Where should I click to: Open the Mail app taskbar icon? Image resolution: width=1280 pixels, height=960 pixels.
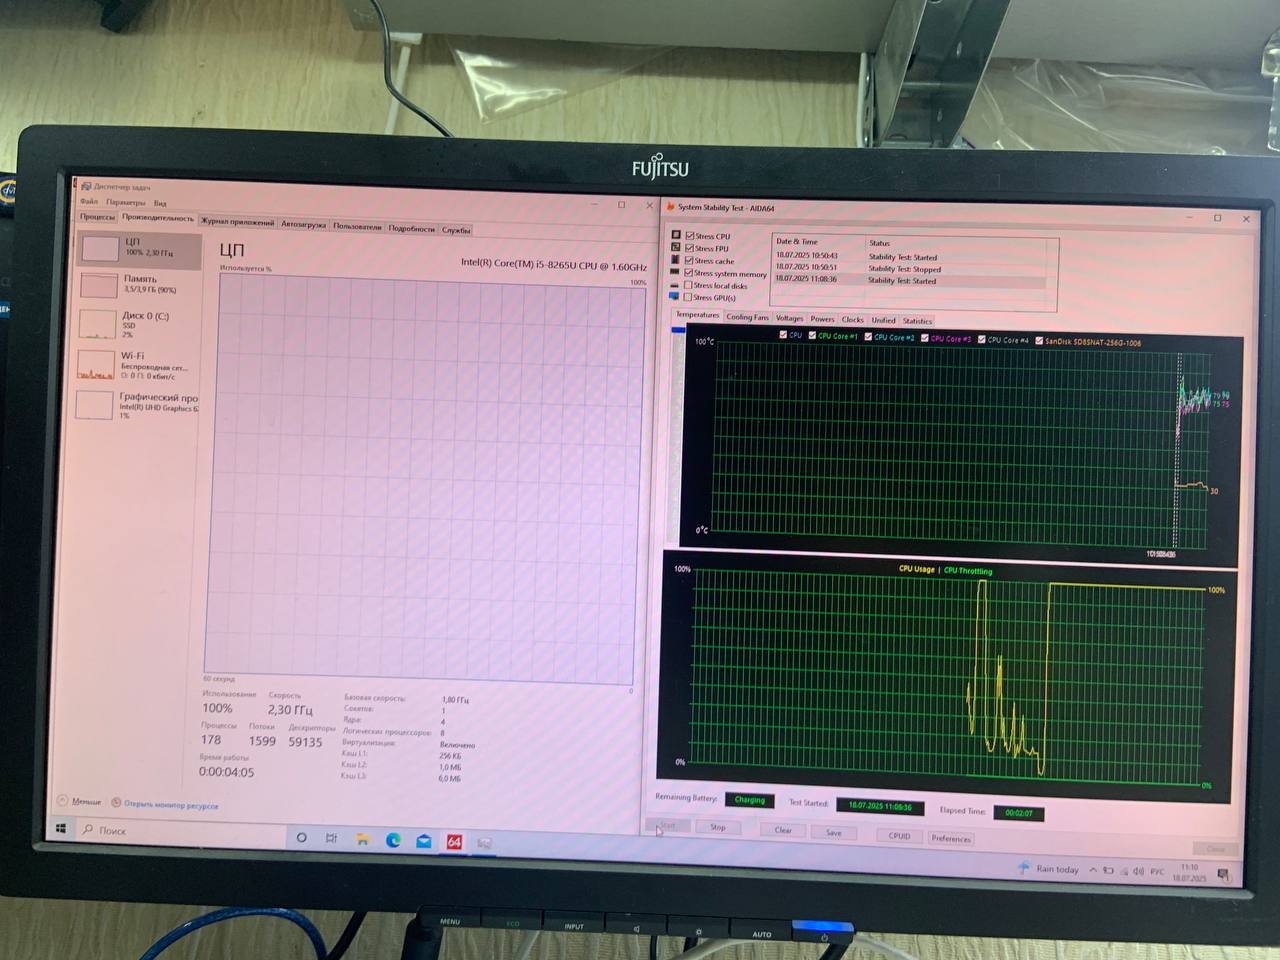pos(424,841)
